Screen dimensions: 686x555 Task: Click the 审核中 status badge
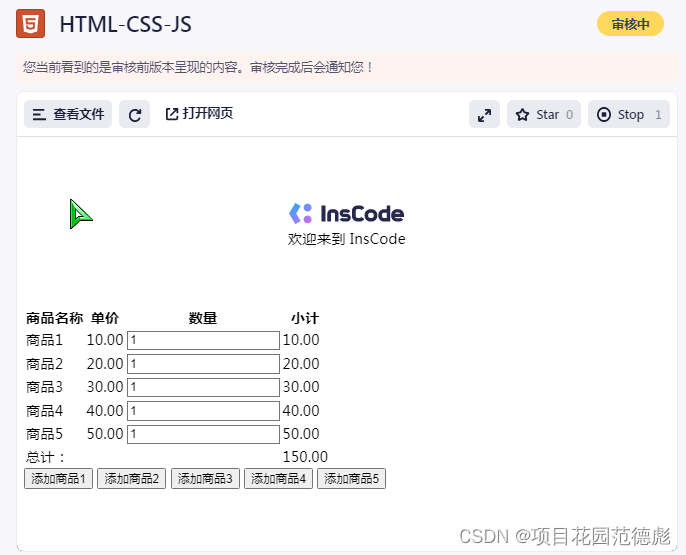coord(630,24)
